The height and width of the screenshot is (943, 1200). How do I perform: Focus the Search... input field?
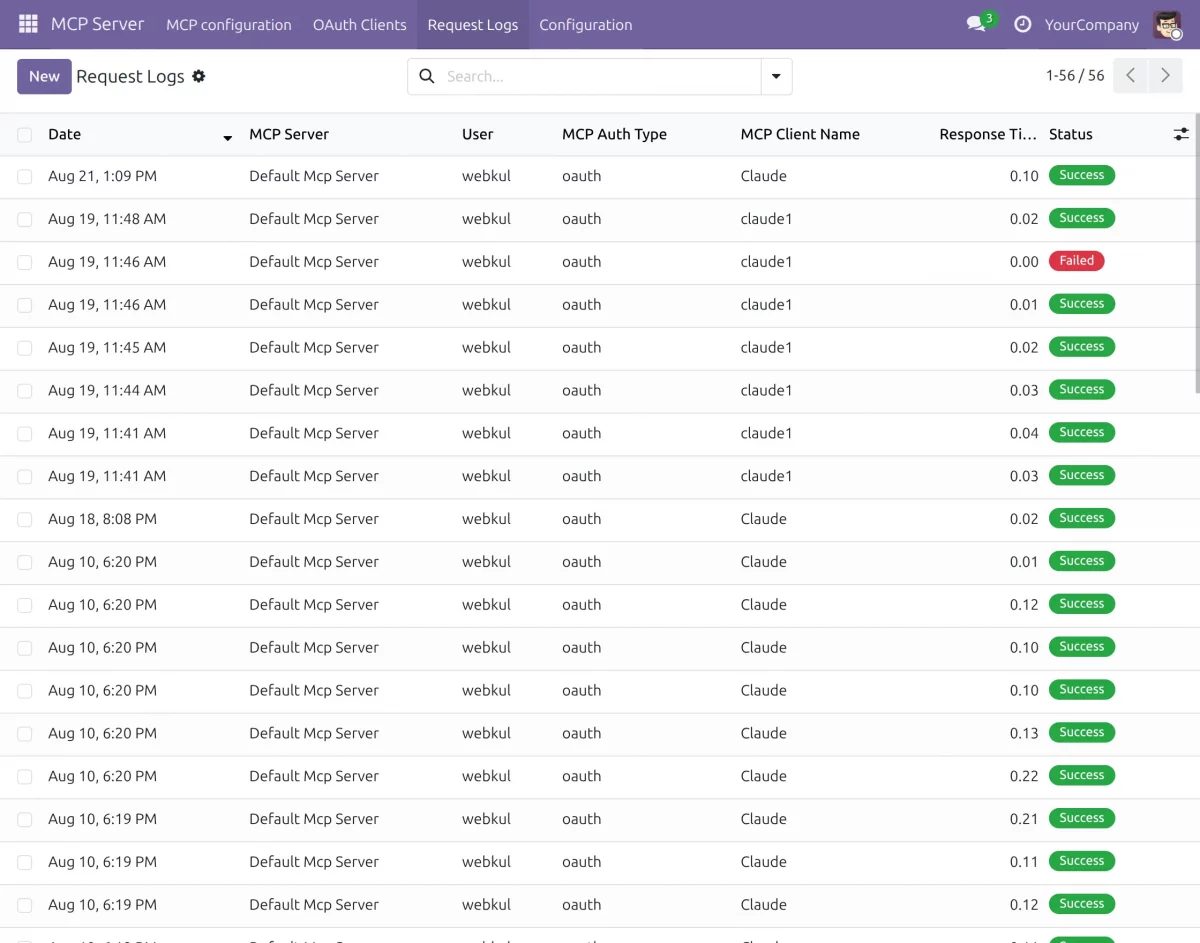coord(600,76)
